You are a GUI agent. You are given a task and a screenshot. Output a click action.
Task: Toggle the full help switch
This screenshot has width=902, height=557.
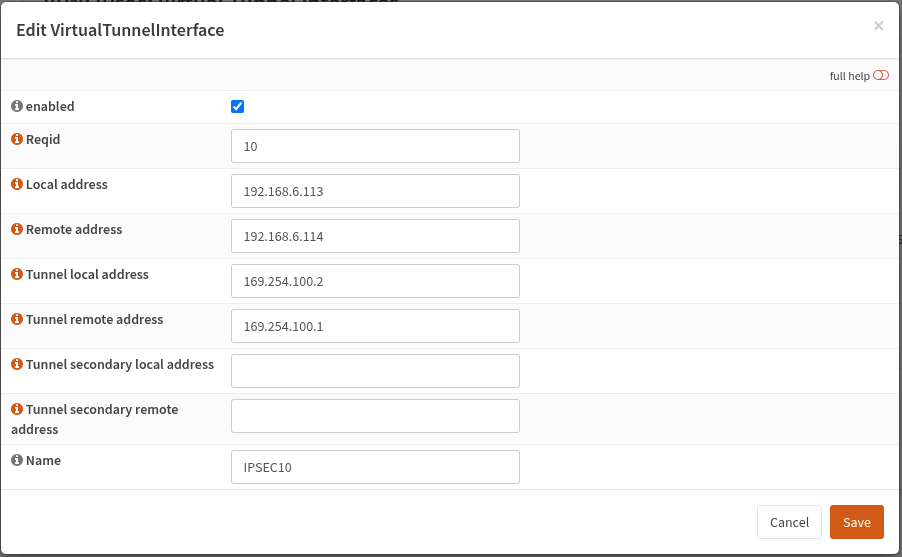[x=880, y=76]
